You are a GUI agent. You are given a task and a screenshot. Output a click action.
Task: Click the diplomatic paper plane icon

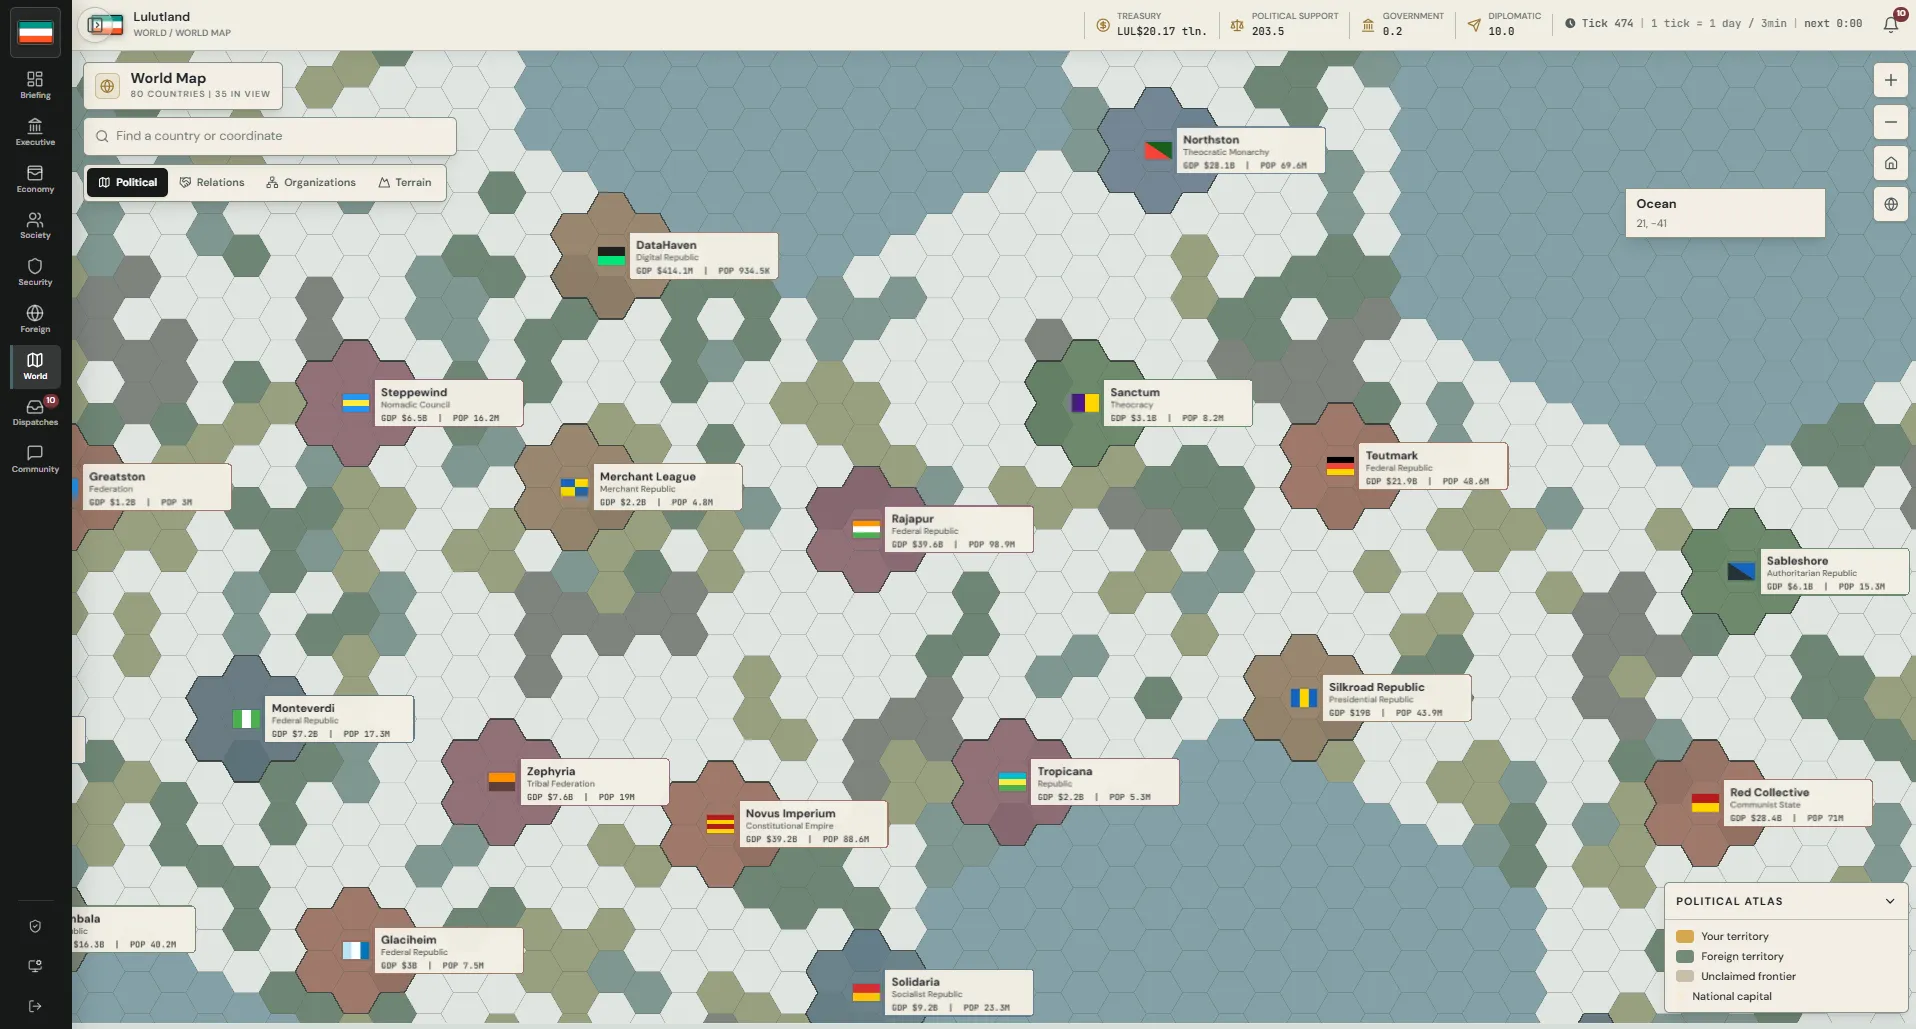[x=1474, y=25]
